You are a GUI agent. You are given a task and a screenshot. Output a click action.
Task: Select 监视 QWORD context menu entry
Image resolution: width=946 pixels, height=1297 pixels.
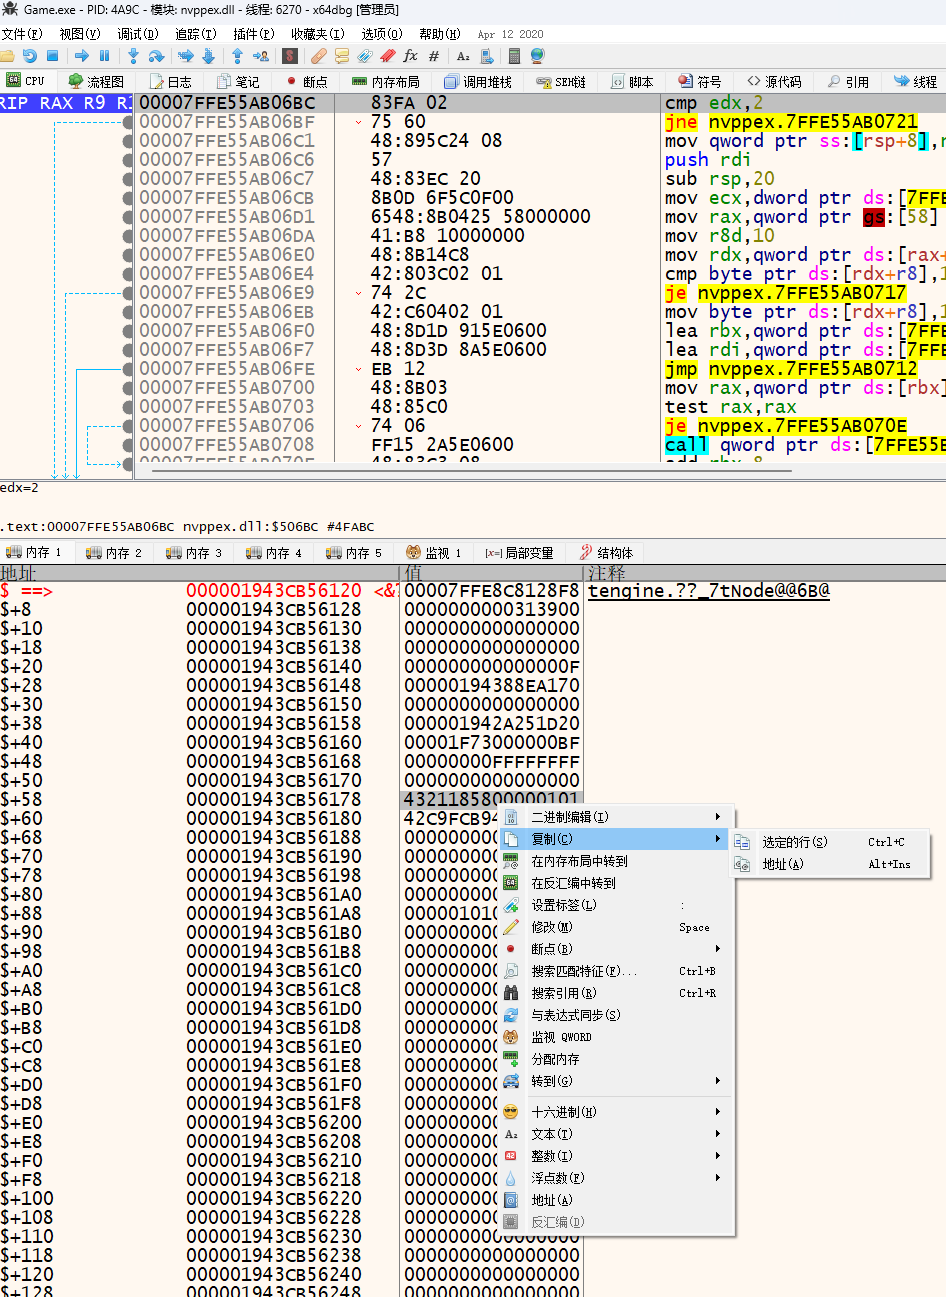click(617, 1037)
